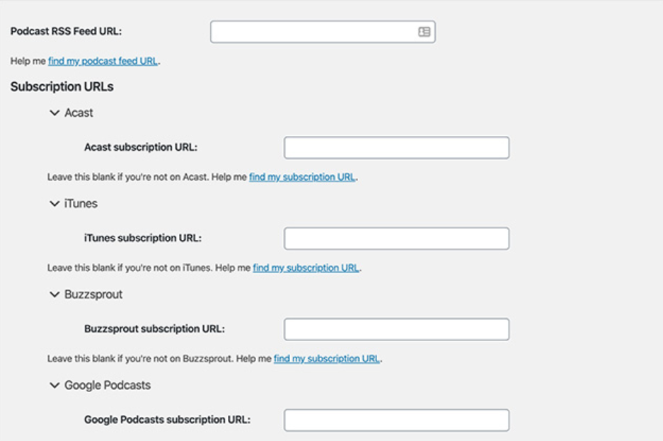663x441 pixels.
Task: Click the Google Podcasts subscription URL label
Action: (x=167, y=420)
